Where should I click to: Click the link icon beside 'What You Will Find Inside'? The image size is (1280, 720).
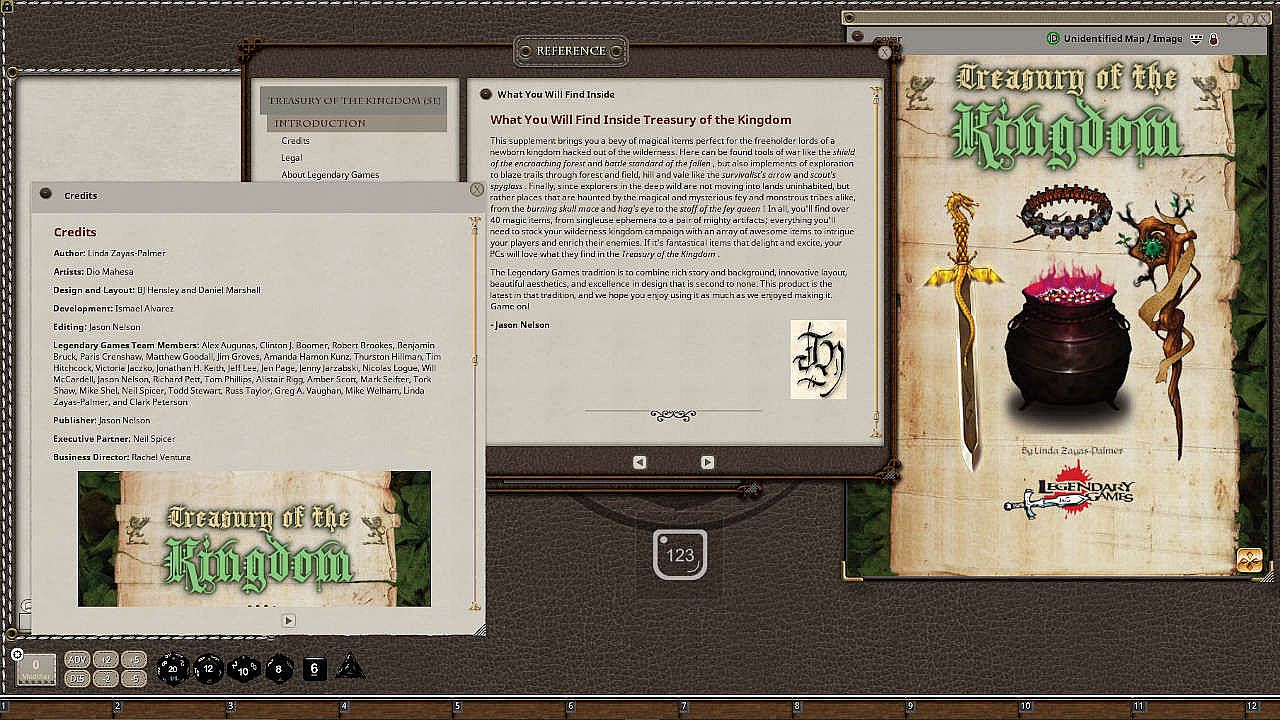(x=485, y=94)
